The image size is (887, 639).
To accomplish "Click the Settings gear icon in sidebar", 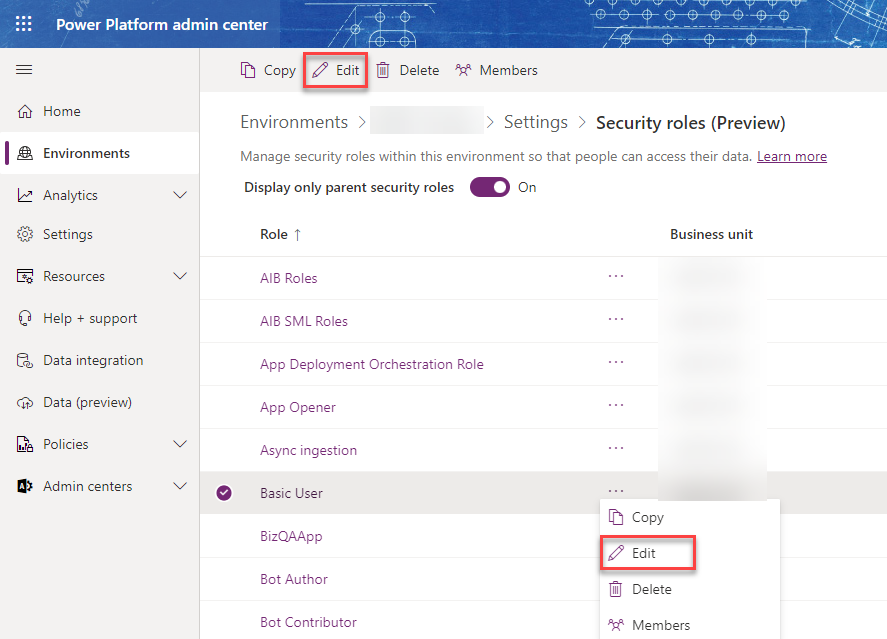I will coord(25,234).
